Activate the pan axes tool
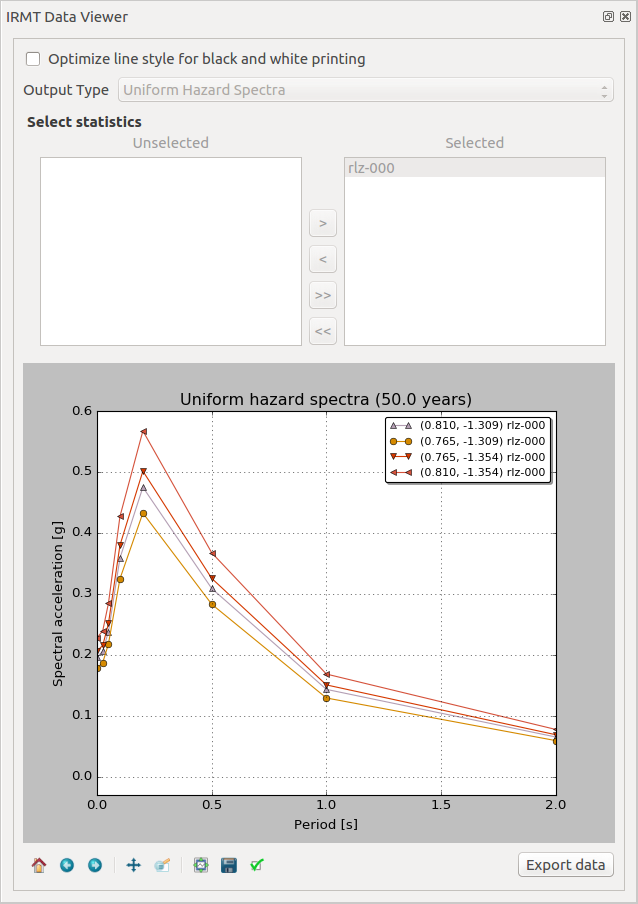This screenshot has width=638, height=904. pos(134,865)
